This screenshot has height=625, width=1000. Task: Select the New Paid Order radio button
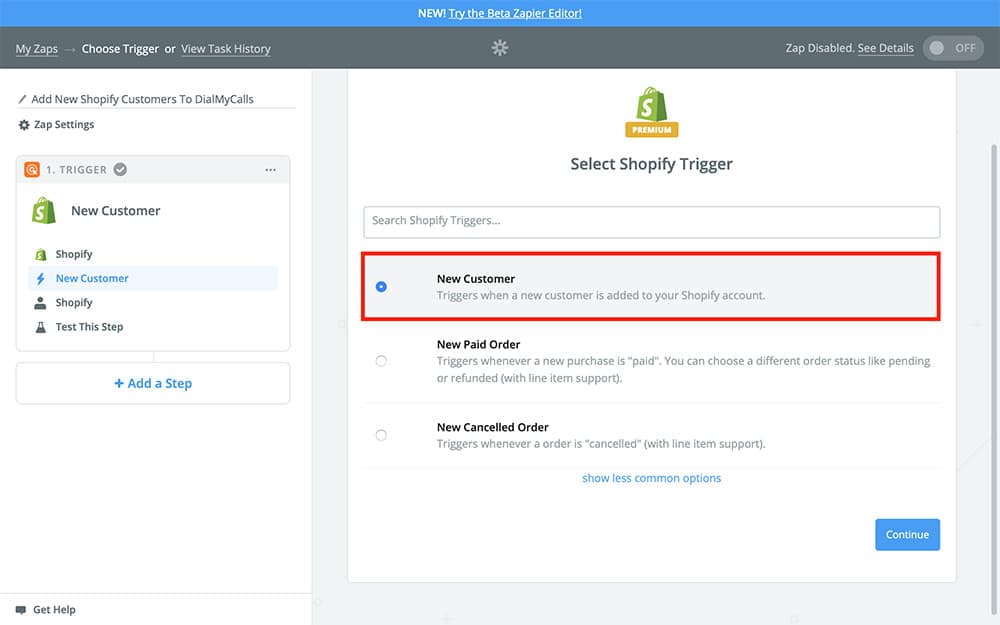click(x=381, y=361)
